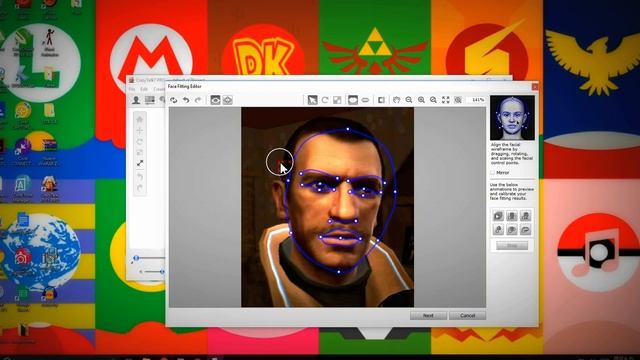Viewport: 640px width, 360px height.
Task: Play the second top-row calibration animation
Action: 512,216
